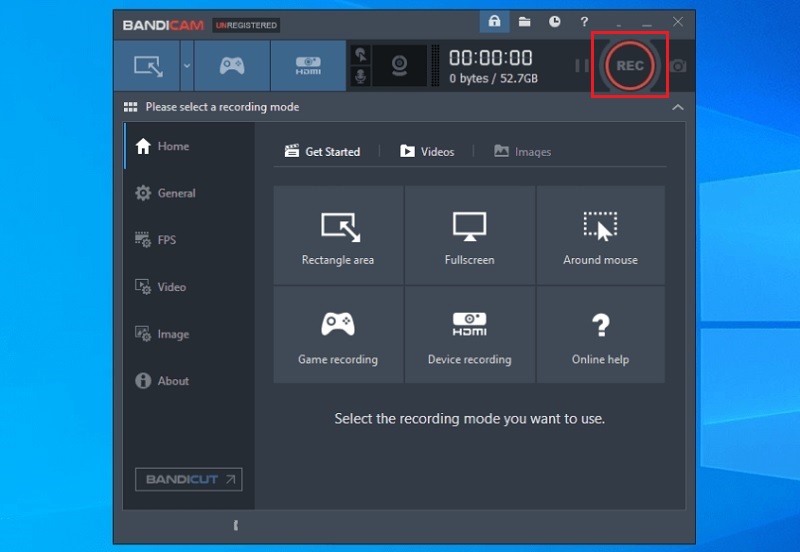Click the 00:00:00 recording timer

point(490,58)
